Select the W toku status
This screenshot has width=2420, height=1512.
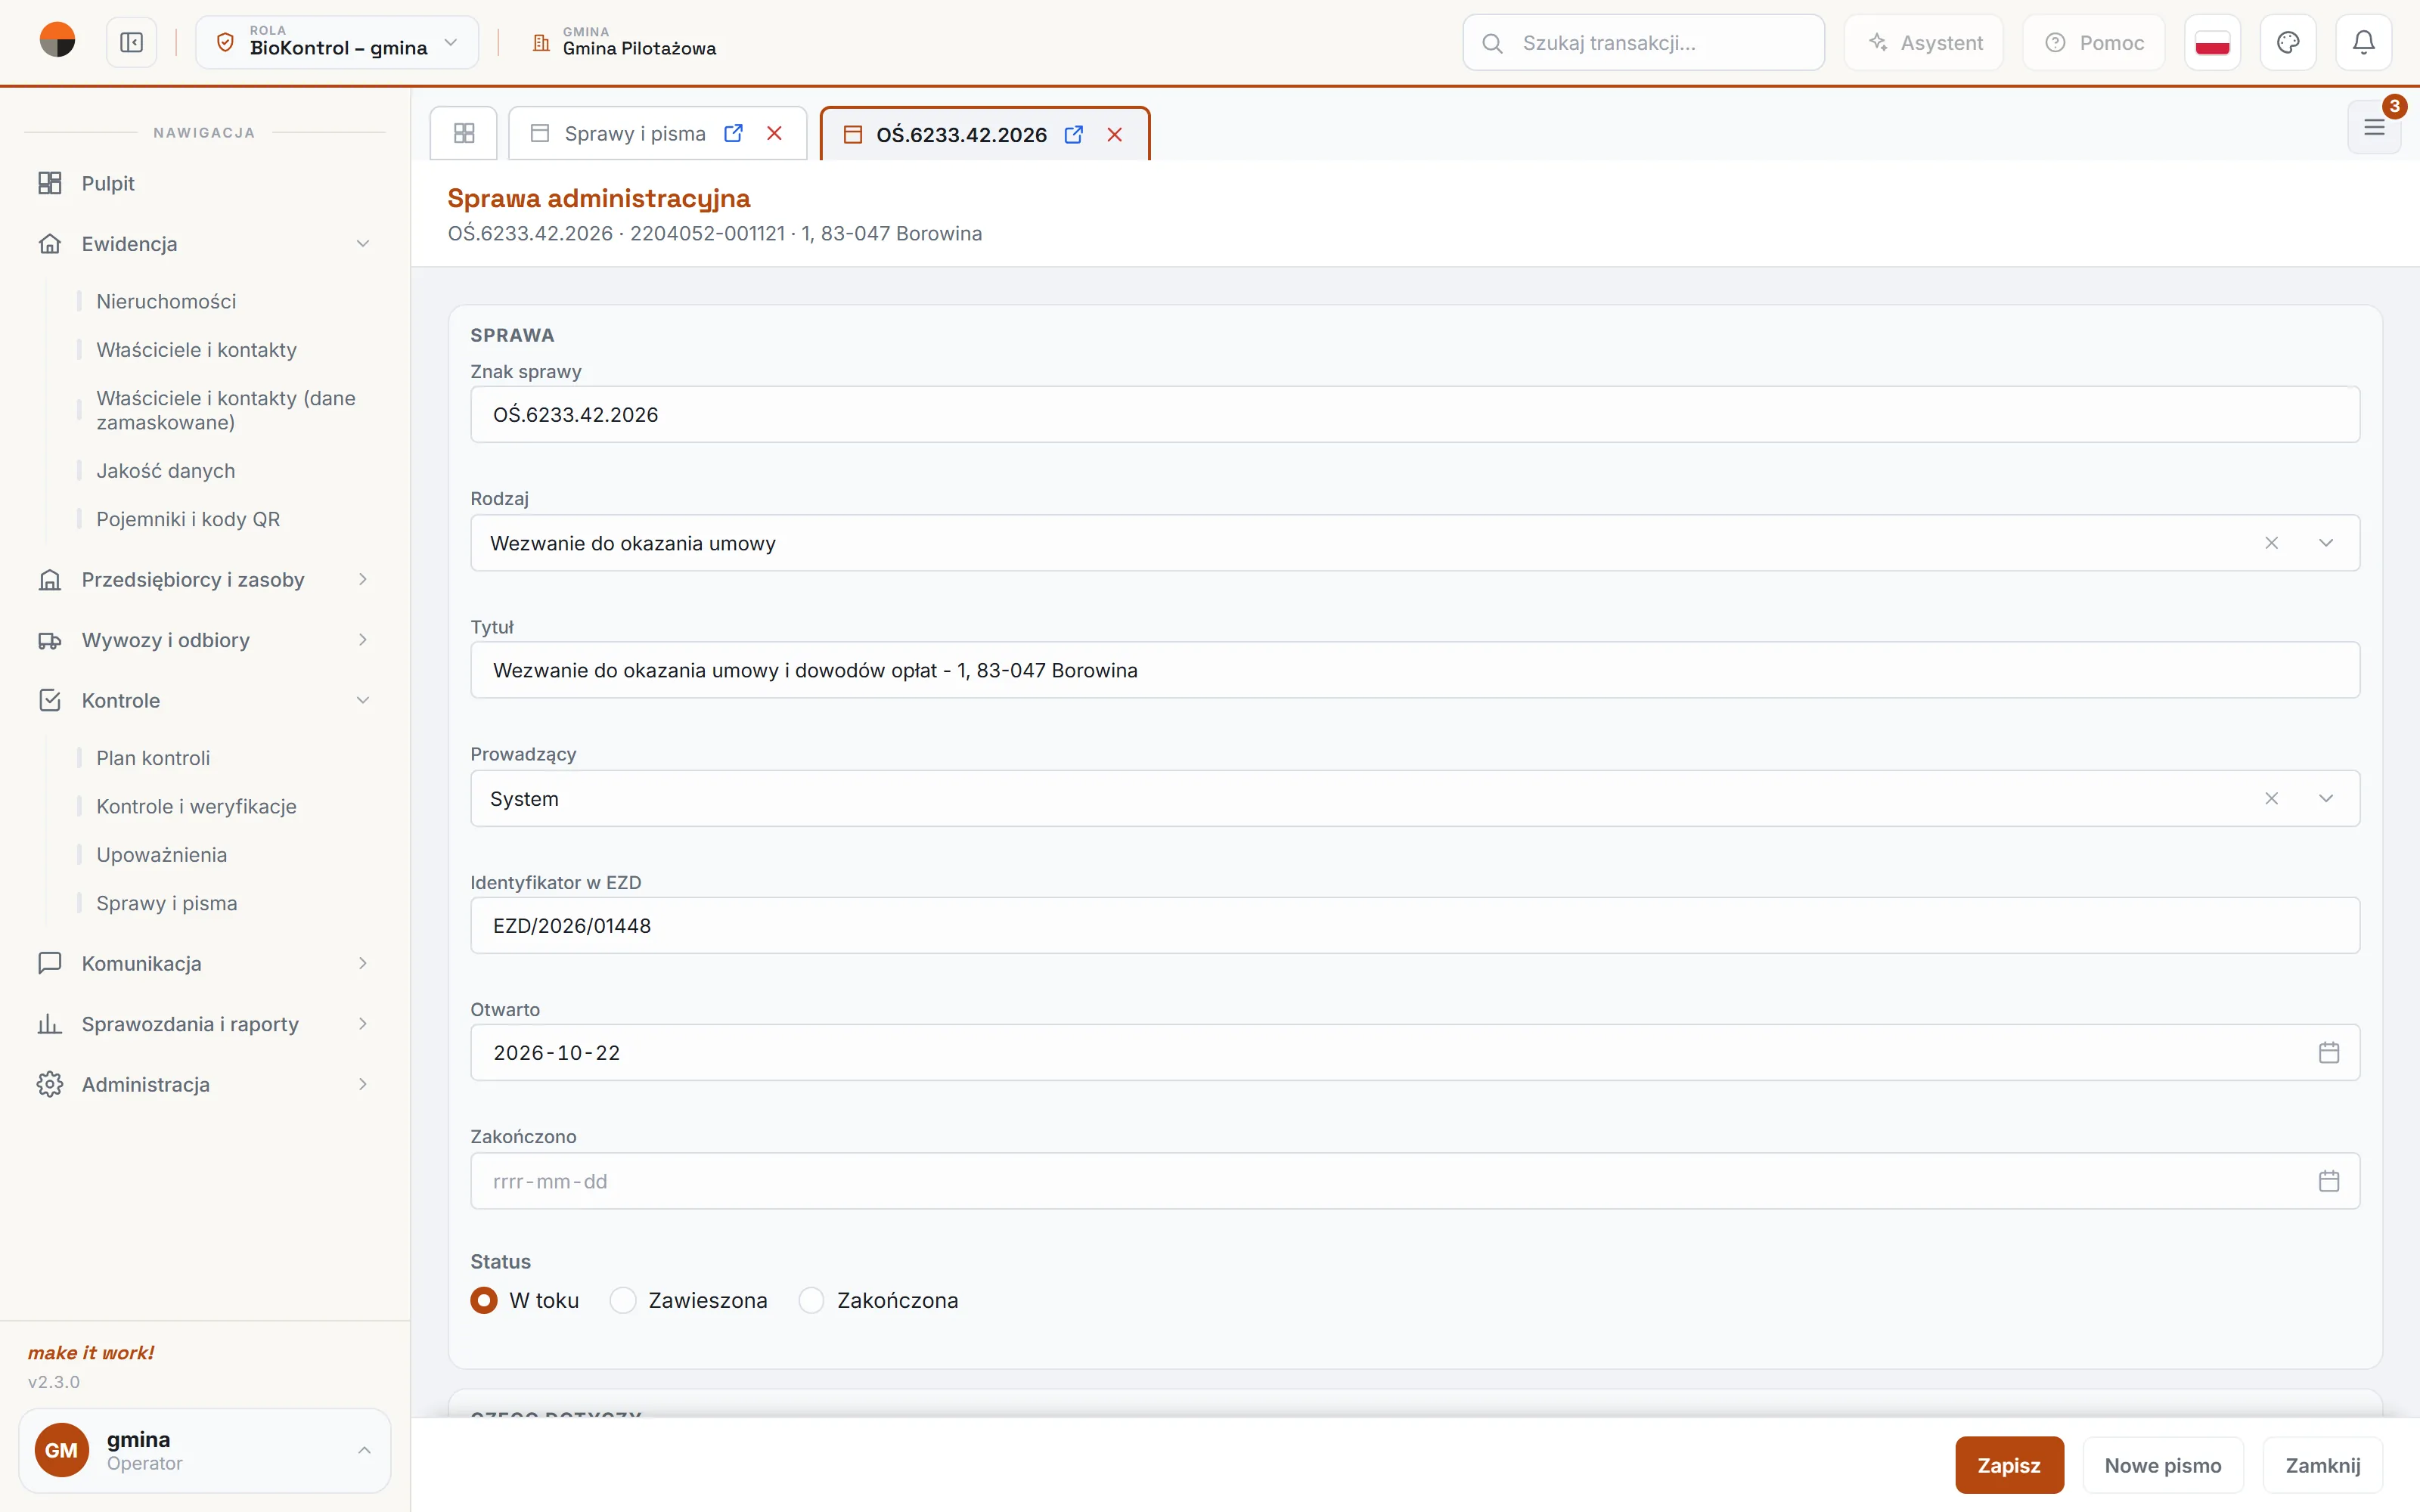point(484,1300)
